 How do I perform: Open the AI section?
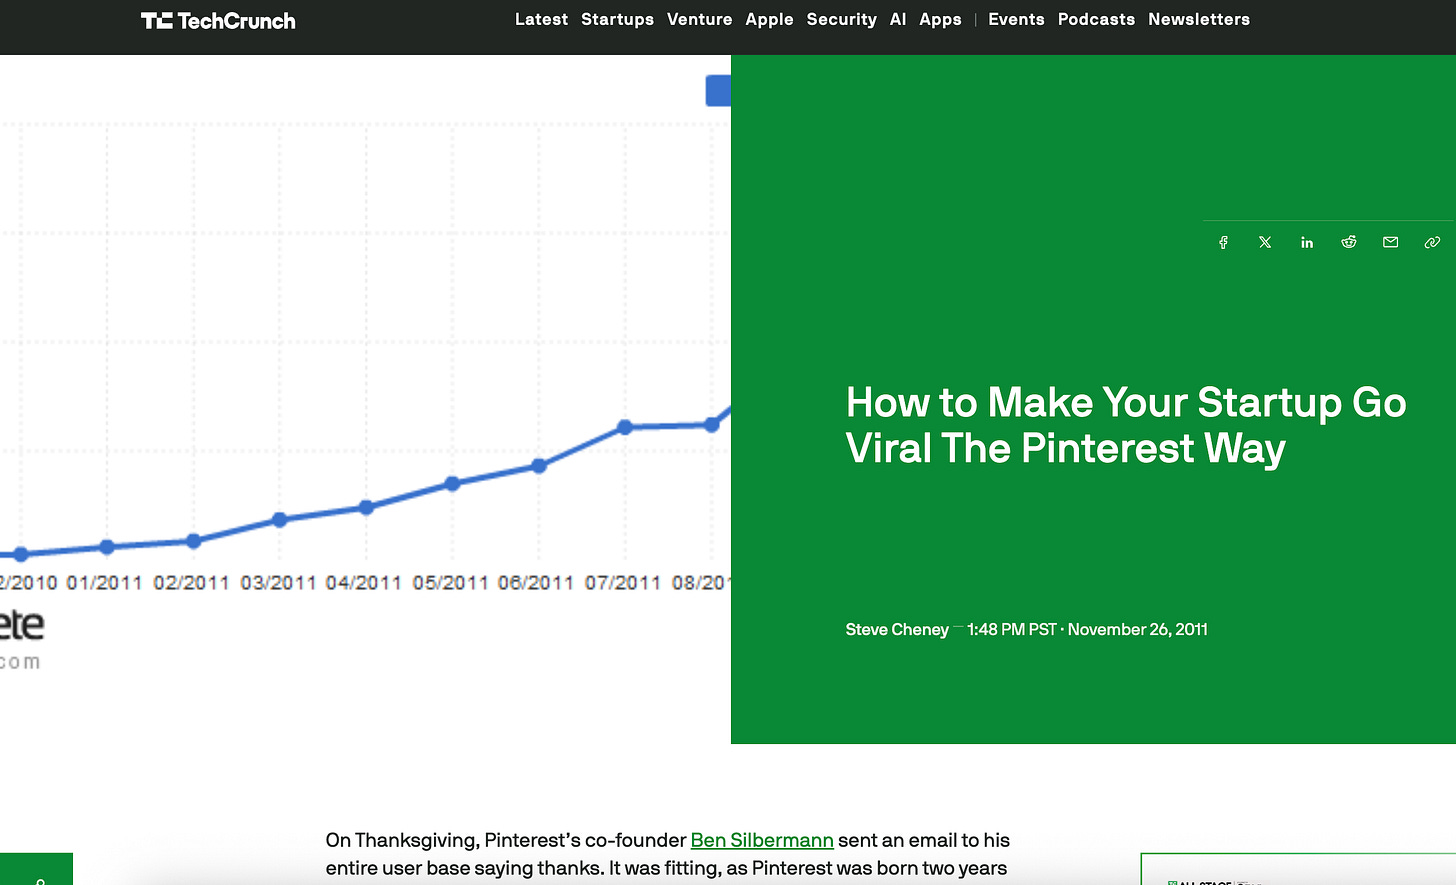point(898,19)
